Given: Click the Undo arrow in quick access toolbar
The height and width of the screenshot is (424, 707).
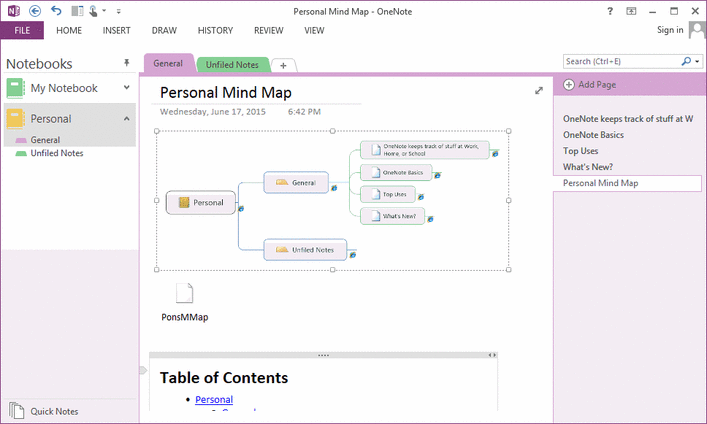Looking at the screenshot, I should 56,11.
